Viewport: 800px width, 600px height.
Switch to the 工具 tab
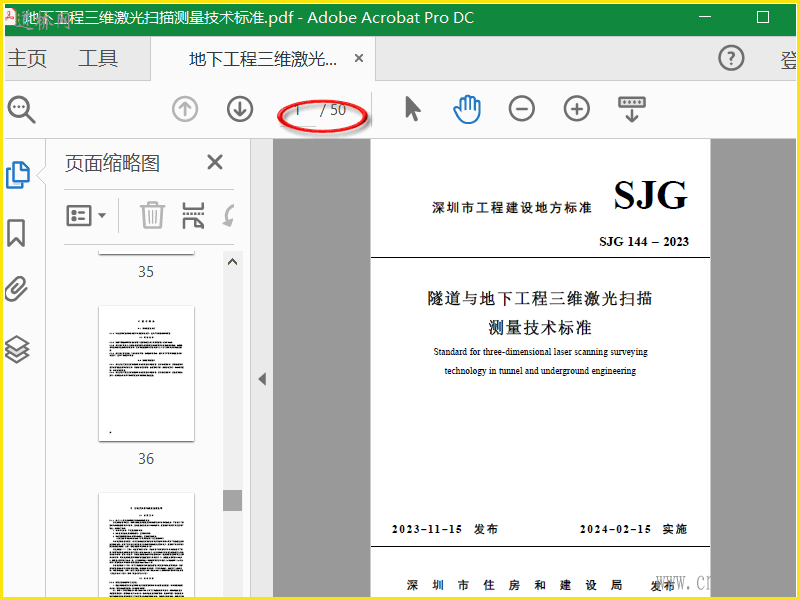point(98,58)
